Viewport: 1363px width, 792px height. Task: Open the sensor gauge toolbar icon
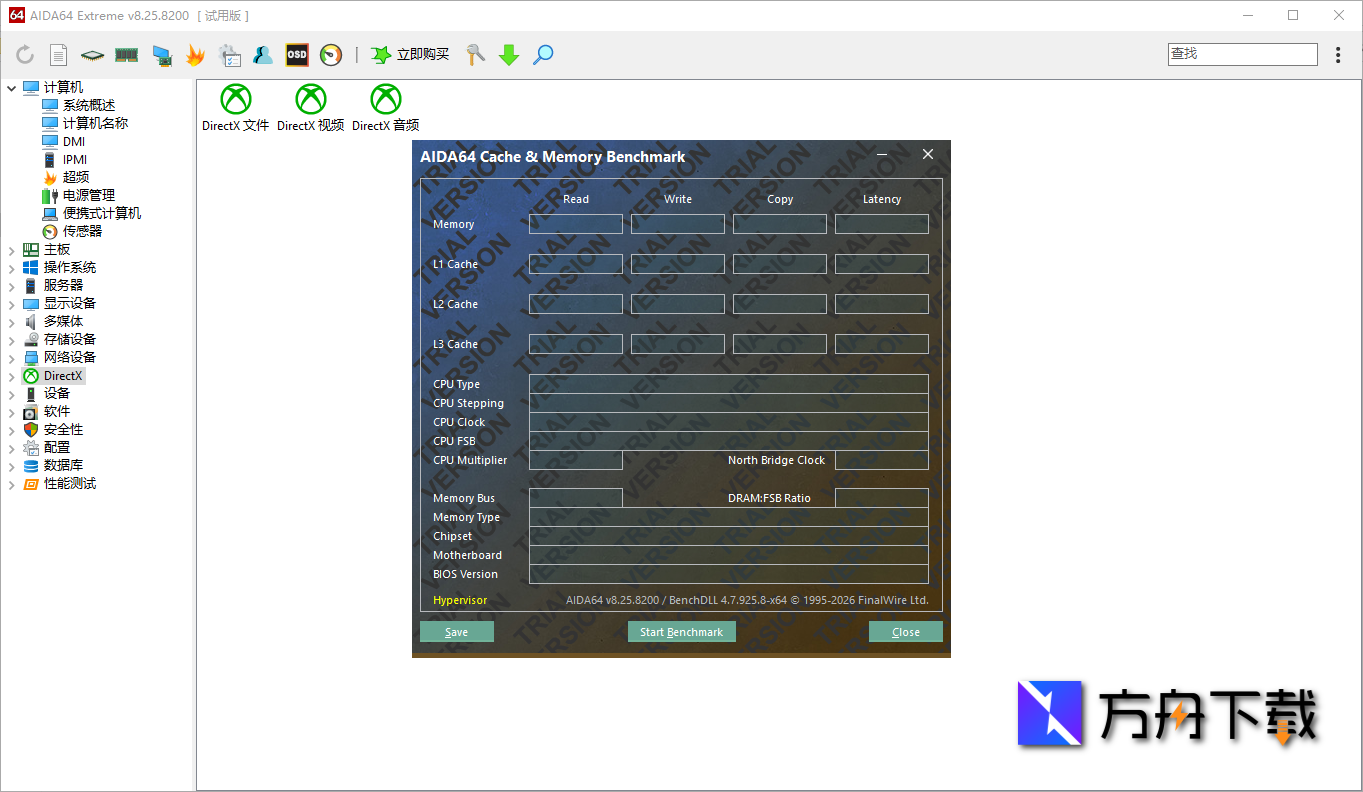point(329,55)
